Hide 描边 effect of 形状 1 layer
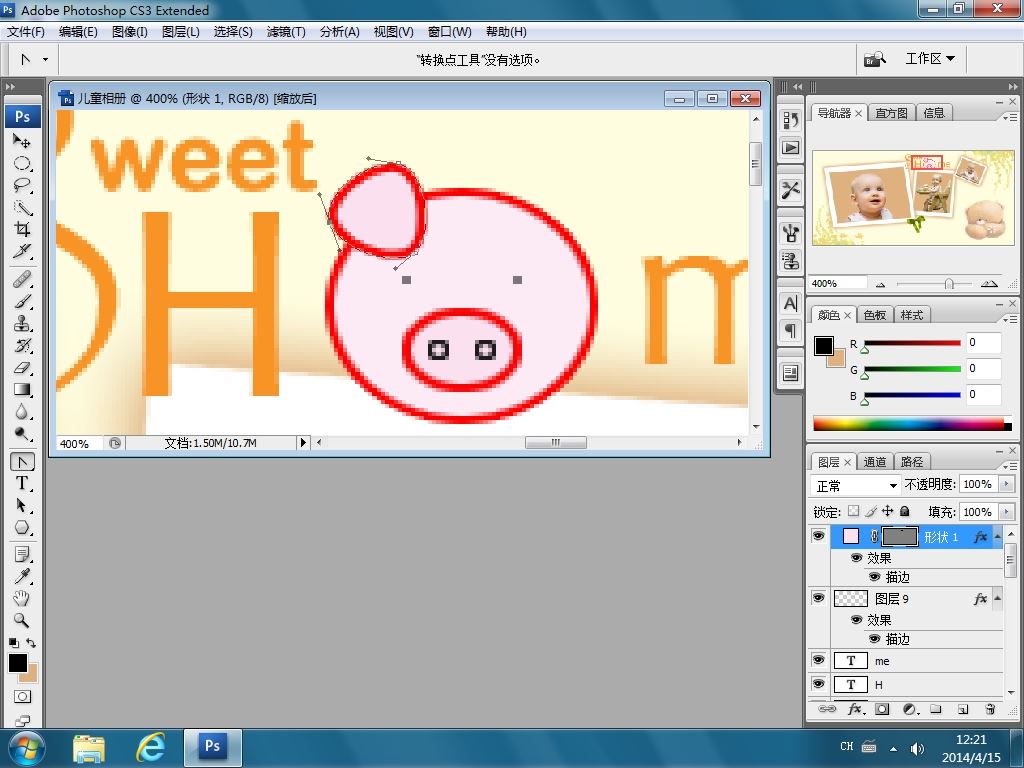 875,577
